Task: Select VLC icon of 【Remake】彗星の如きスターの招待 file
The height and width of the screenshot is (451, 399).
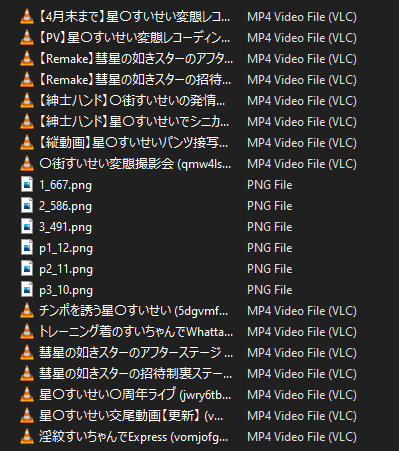Action: (x=27, y=80)
